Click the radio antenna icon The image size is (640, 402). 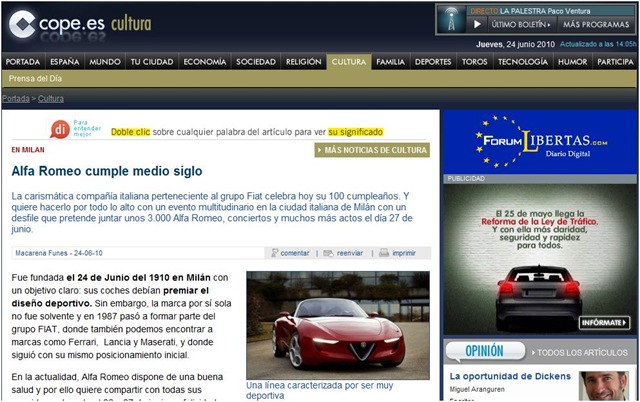451,20
